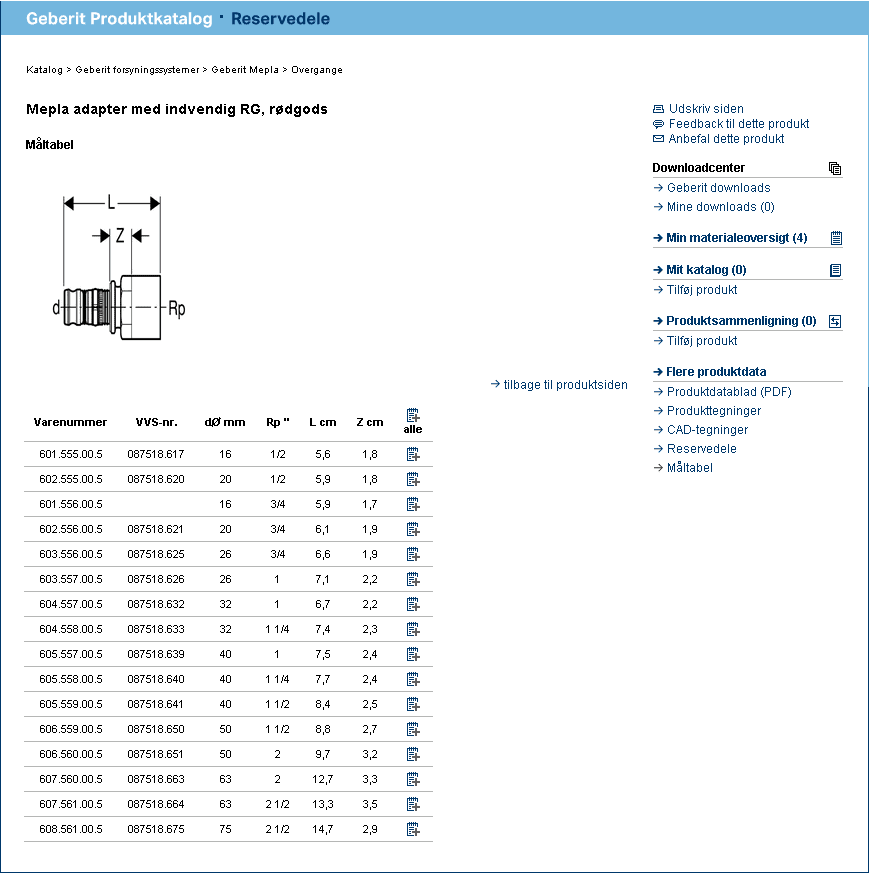
Task: Add item 607.561.00.5 to material list
Action: click(x=413, y=805)
